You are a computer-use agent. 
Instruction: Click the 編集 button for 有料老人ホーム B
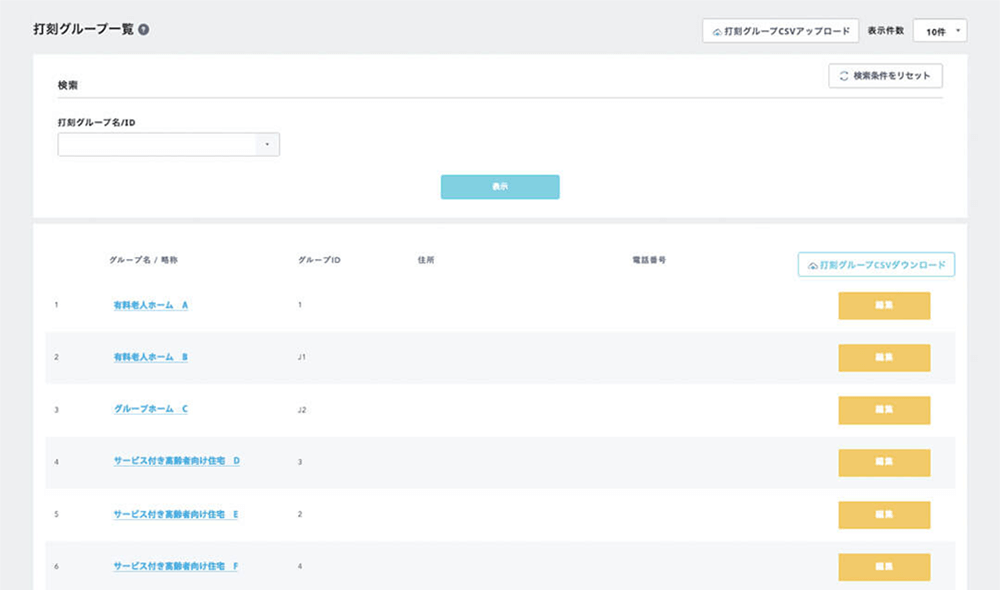[884, 358]
